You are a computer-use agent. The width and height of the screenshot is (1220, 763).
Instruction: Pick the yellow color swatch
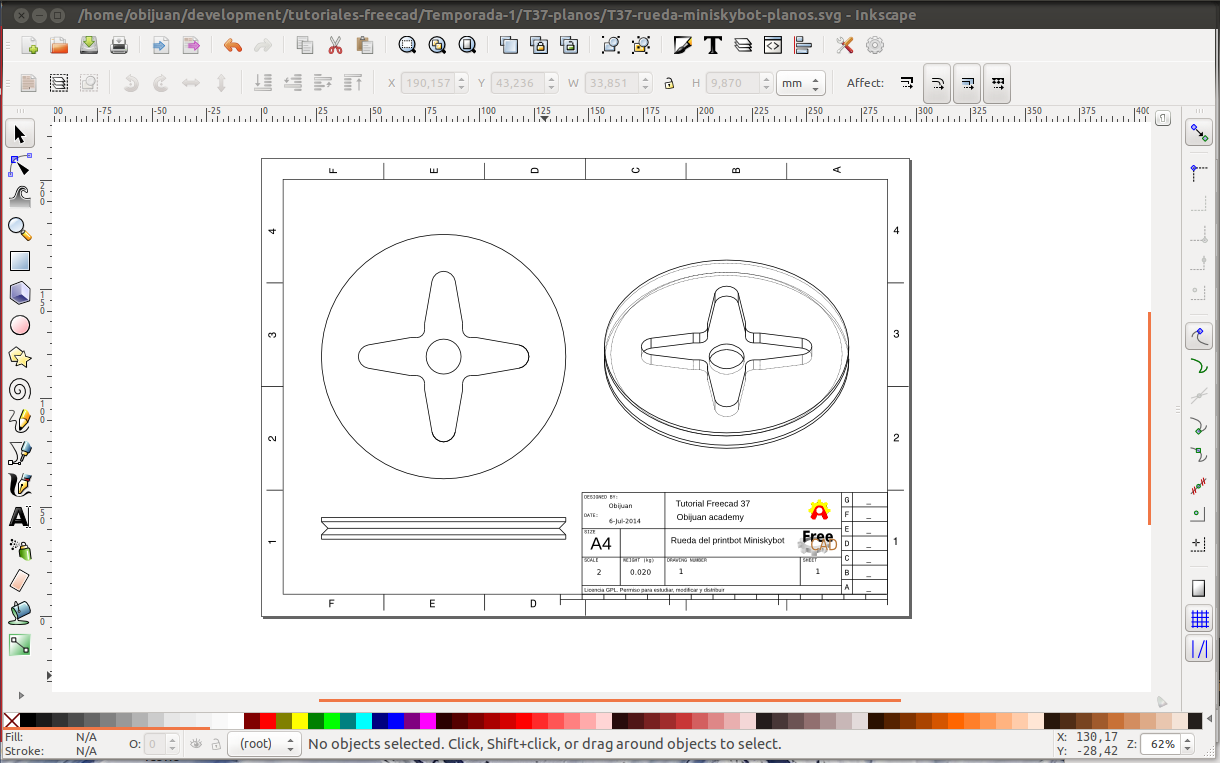click(299, 721)
